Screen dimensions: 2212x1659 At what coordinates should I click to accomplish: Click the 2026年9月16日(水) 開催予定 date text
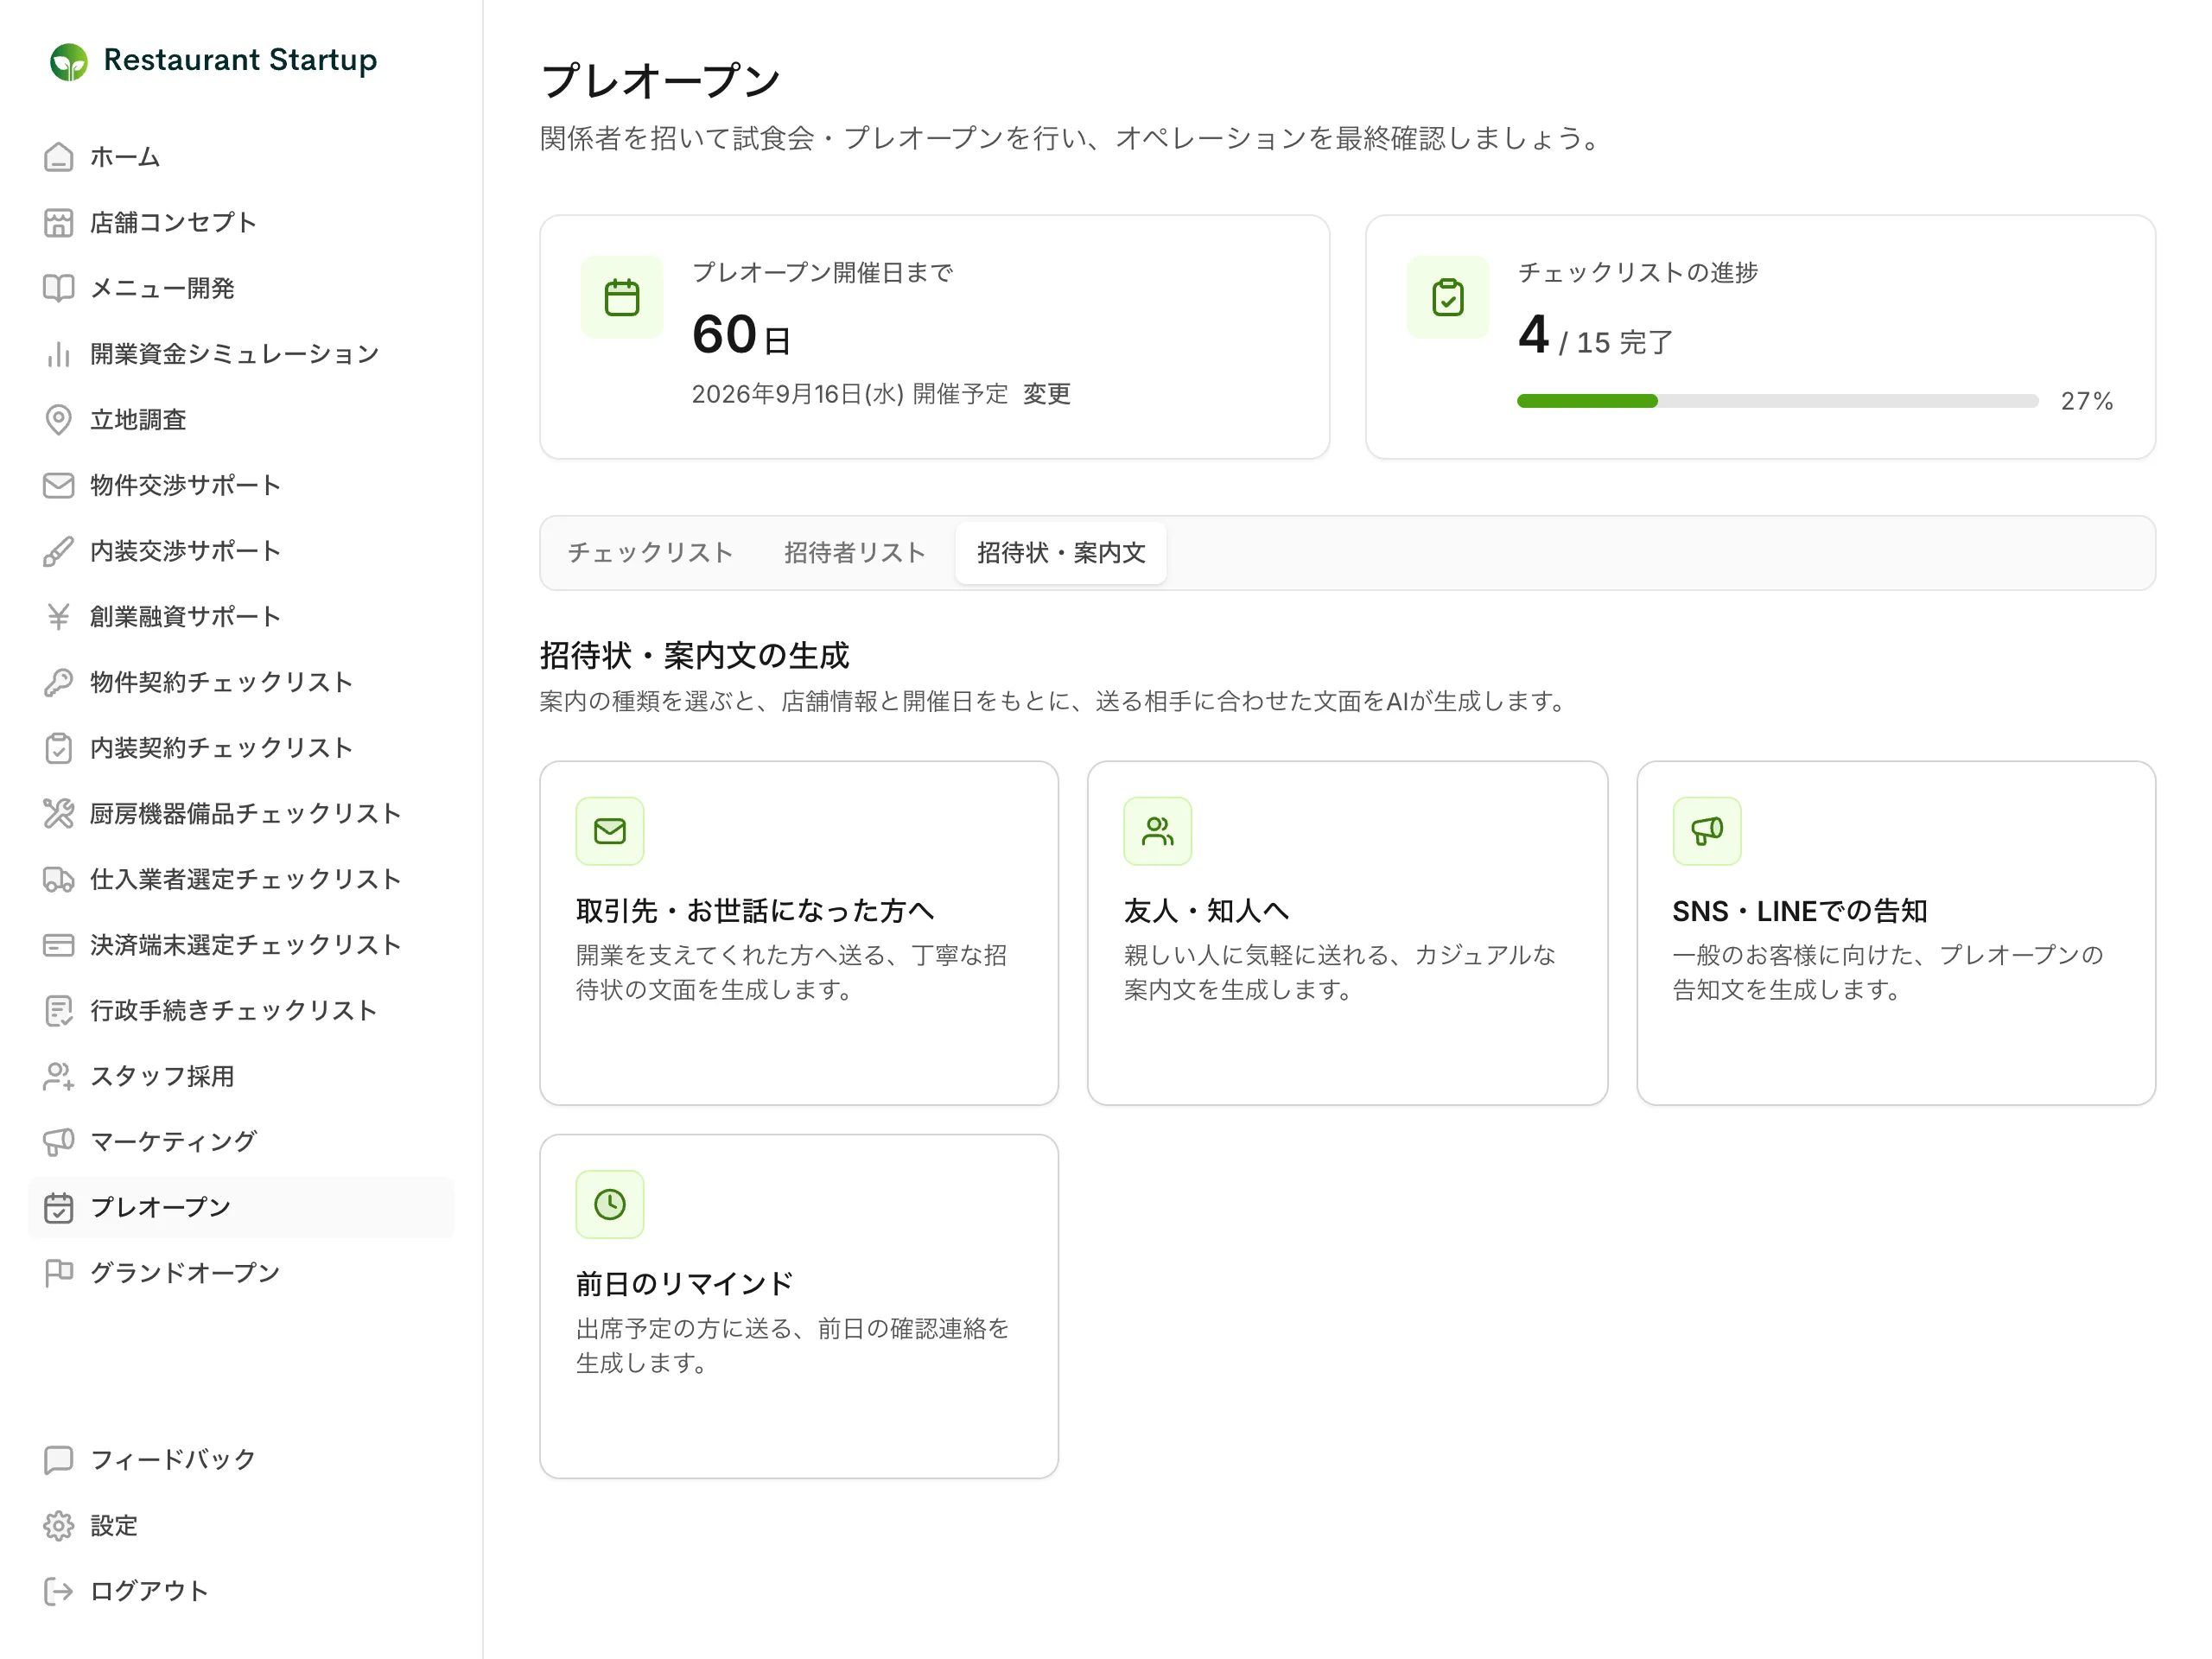(850, 394)
